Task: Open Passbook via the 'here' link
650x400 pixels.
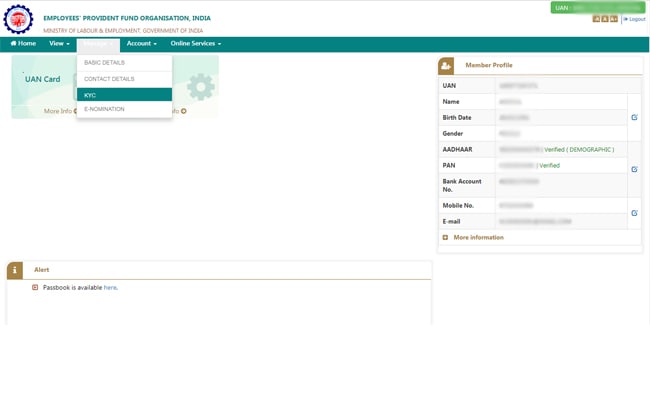Action: click(x=110, y=287)
